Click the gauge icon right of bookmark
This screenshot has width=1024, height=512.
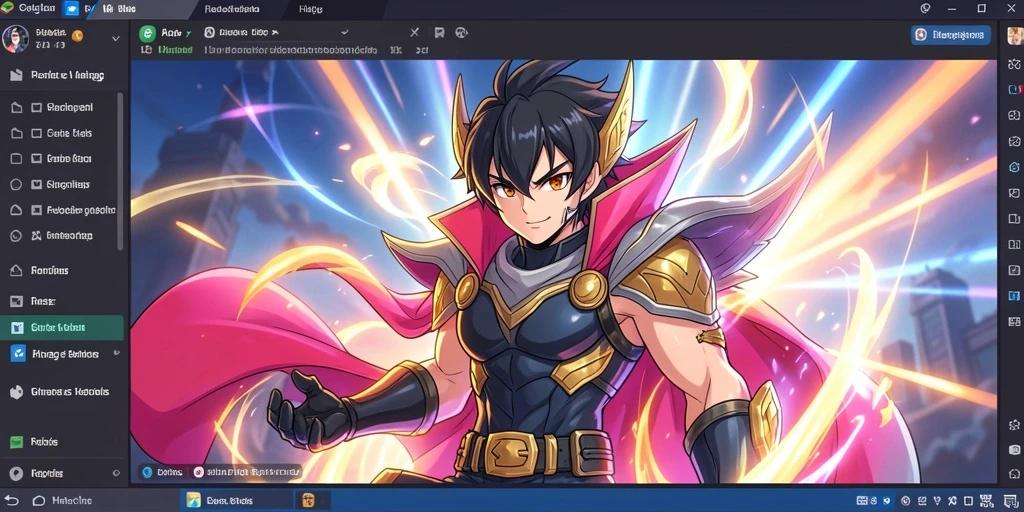462,33
